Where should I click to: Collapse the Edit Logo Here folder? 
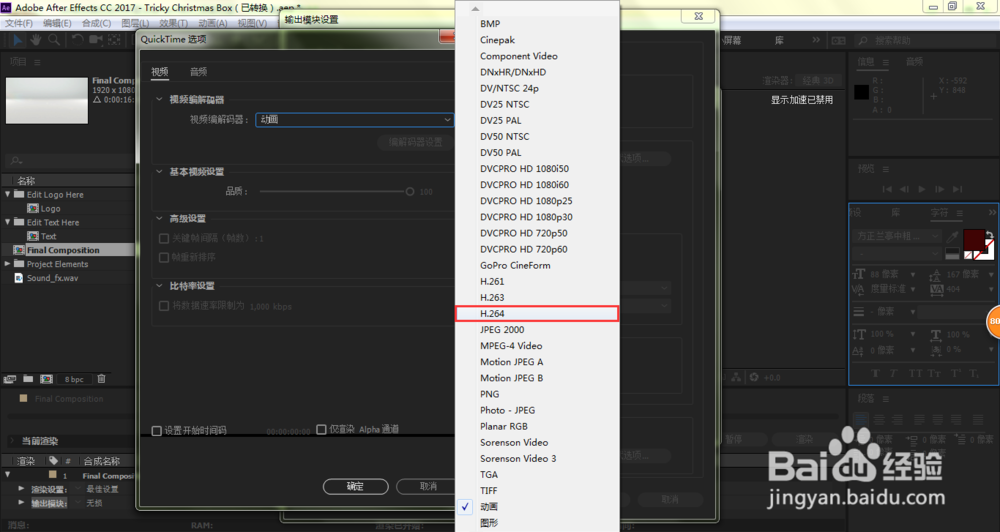[x=8, y=194]
